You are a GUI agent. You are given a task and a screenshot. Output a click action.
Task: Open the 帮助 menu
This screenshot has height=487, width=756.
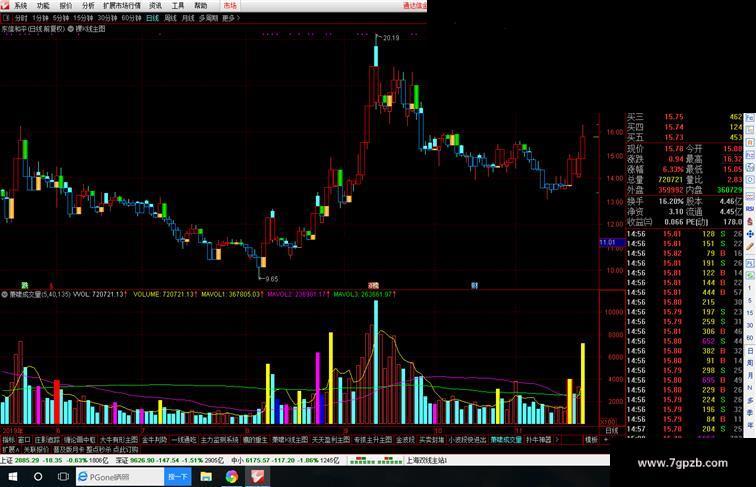201,6
